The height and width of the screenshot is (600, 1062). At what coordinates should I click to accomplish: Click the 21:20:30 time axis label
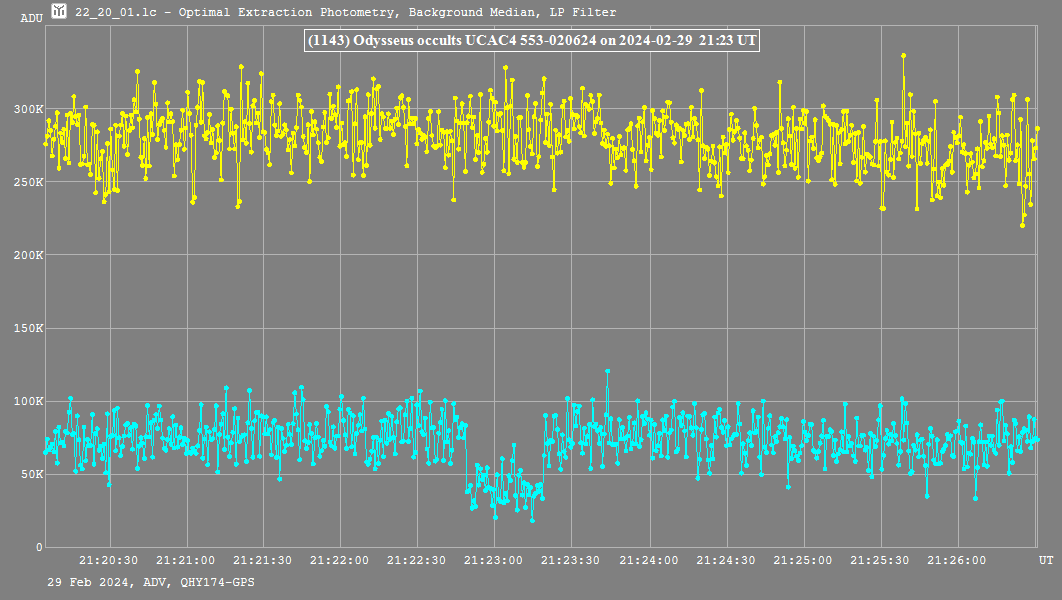[x=108, y=561]
